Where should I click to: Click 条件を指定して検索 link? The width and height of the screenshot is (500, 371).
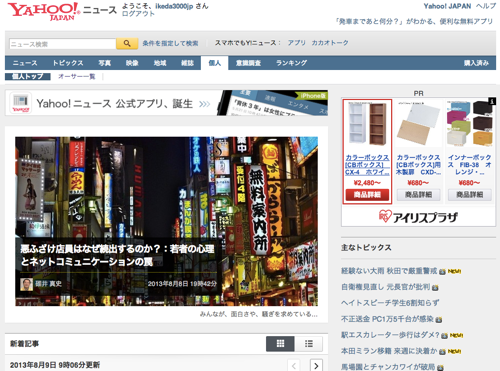click(170, 43)
